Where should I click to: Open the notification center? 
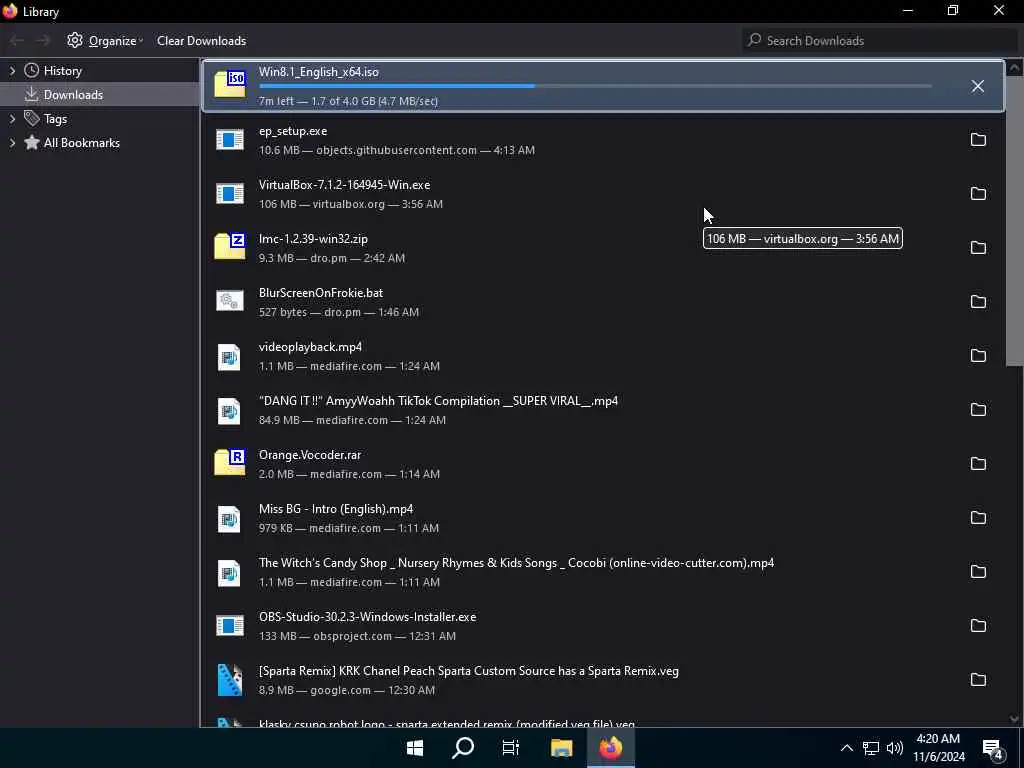pyautogui.click(x=993, y=749)
